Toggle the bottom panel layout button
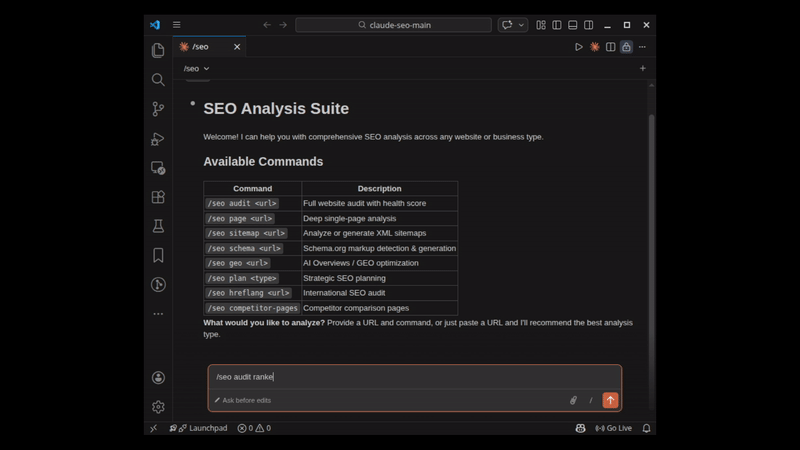 573,25
